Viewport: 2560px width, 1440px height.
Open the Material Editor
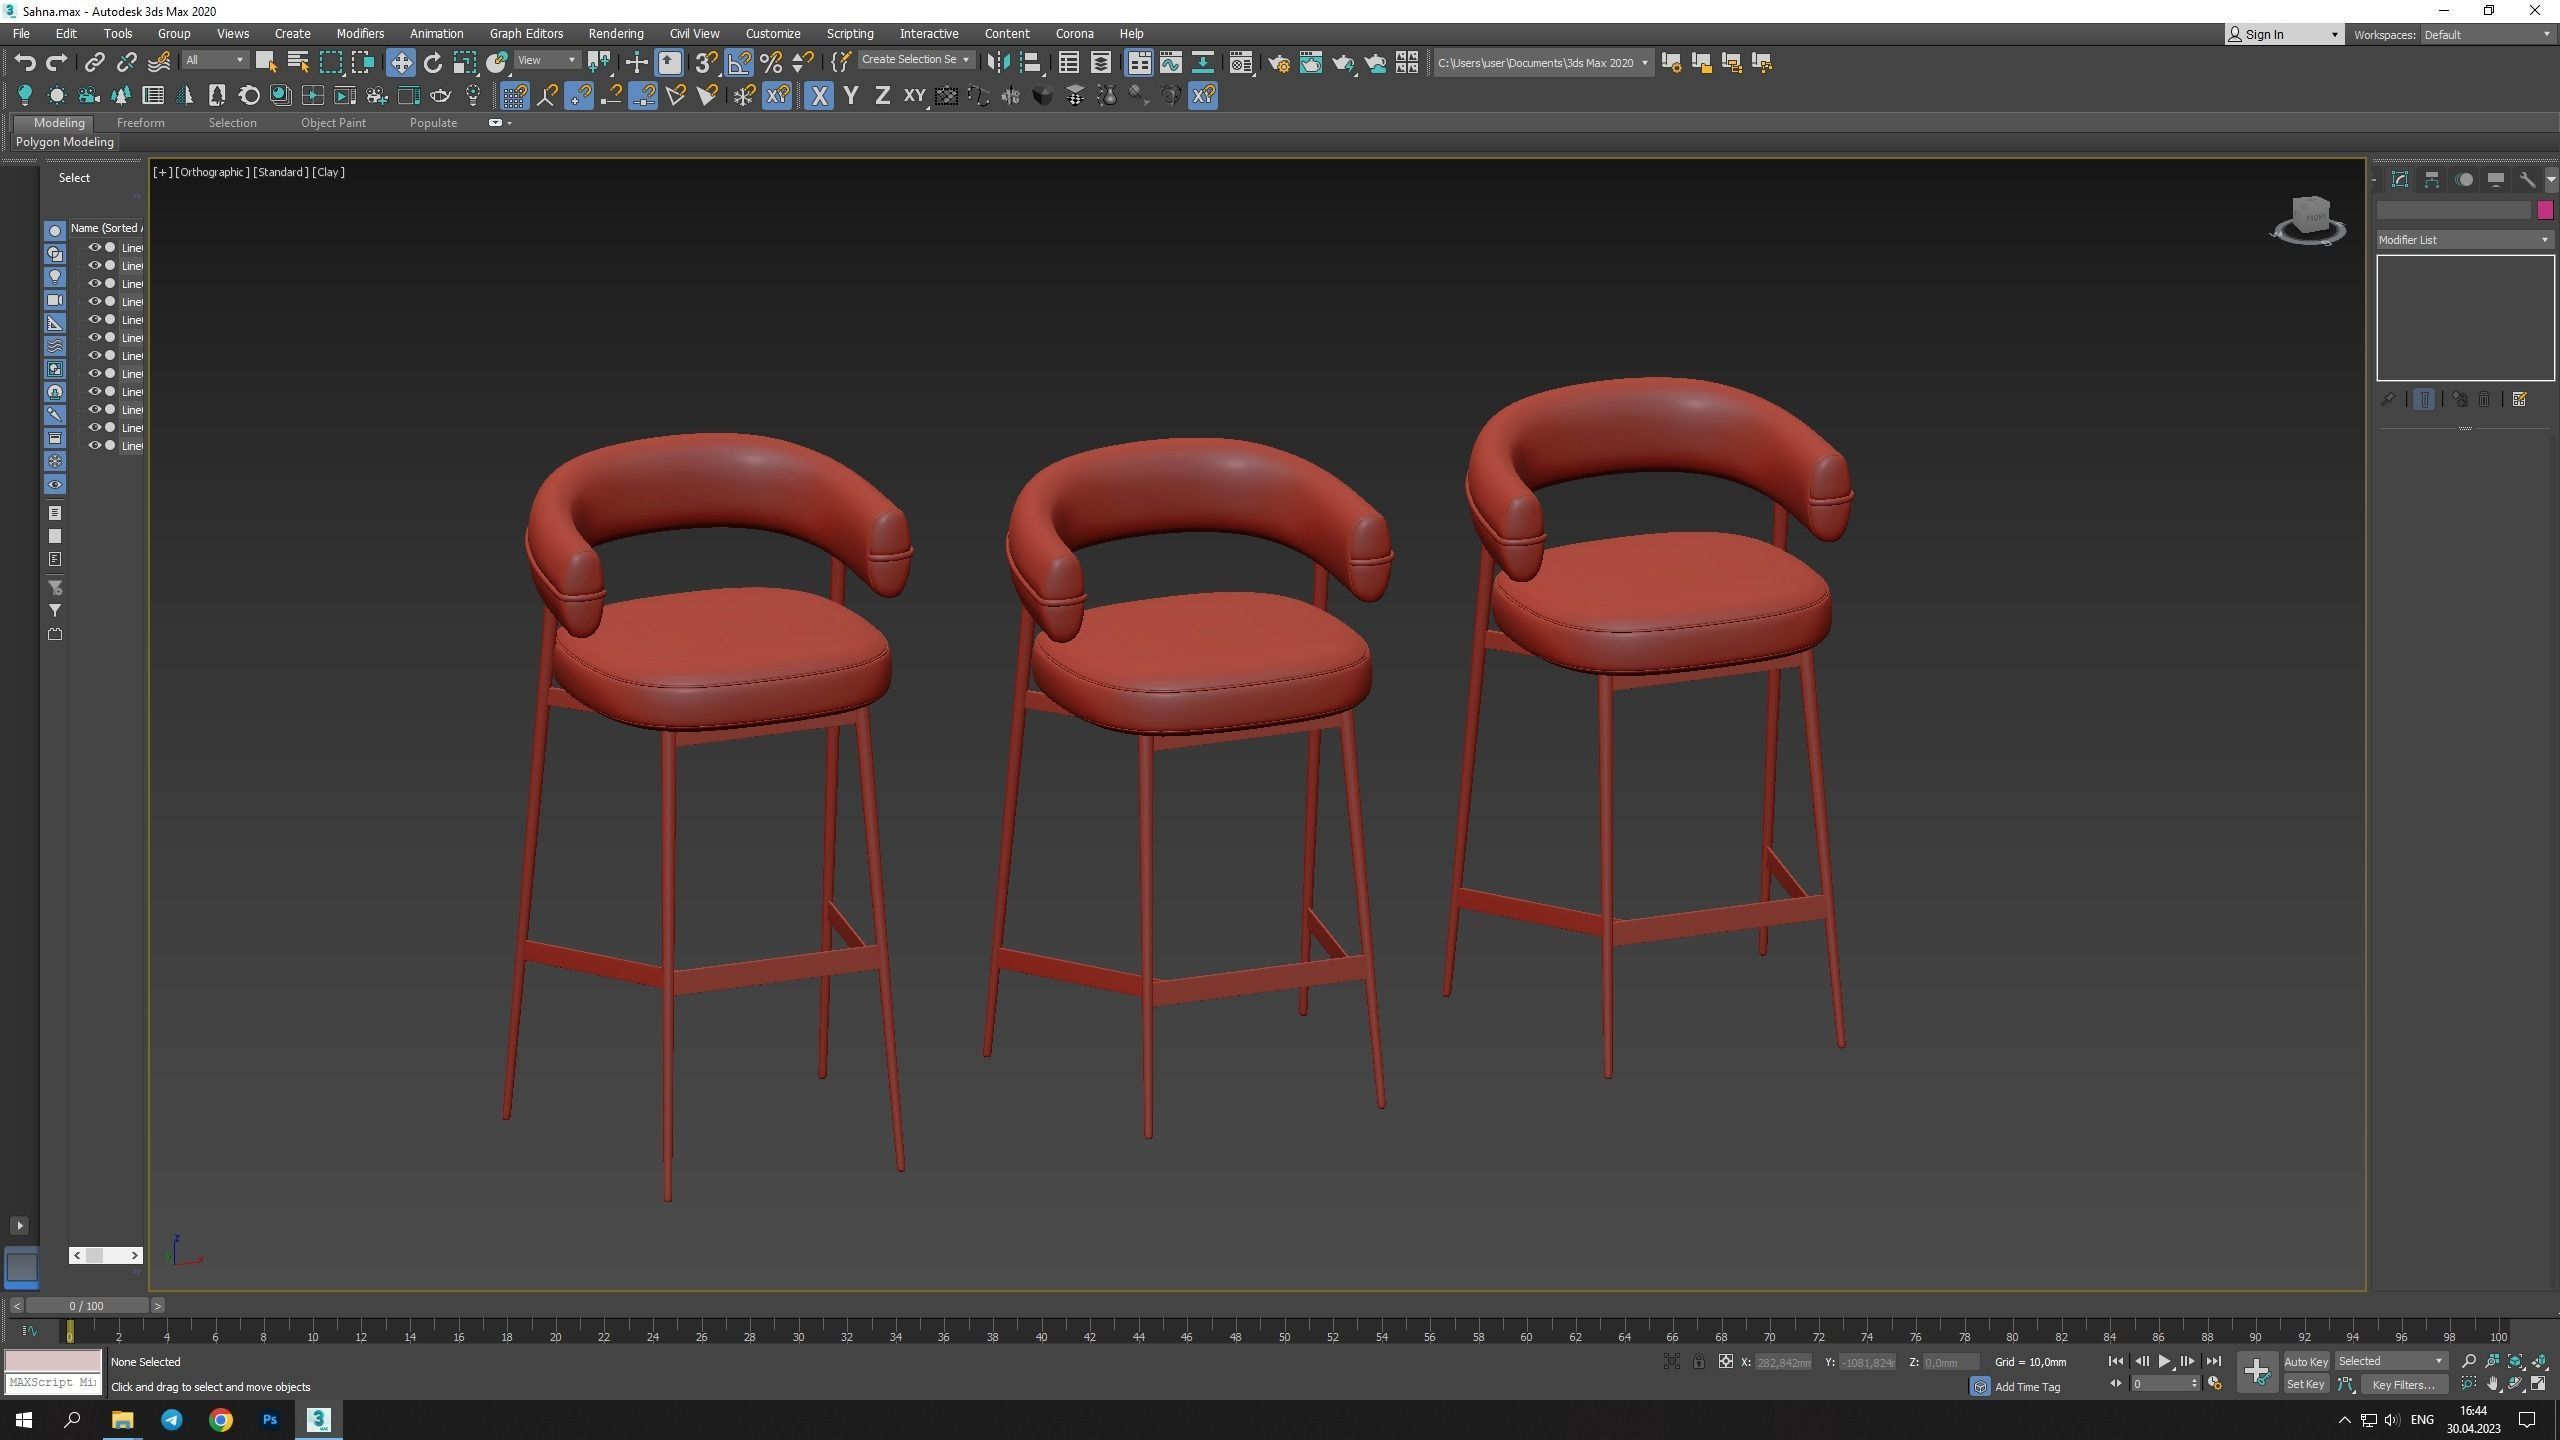pos(1241,63)
